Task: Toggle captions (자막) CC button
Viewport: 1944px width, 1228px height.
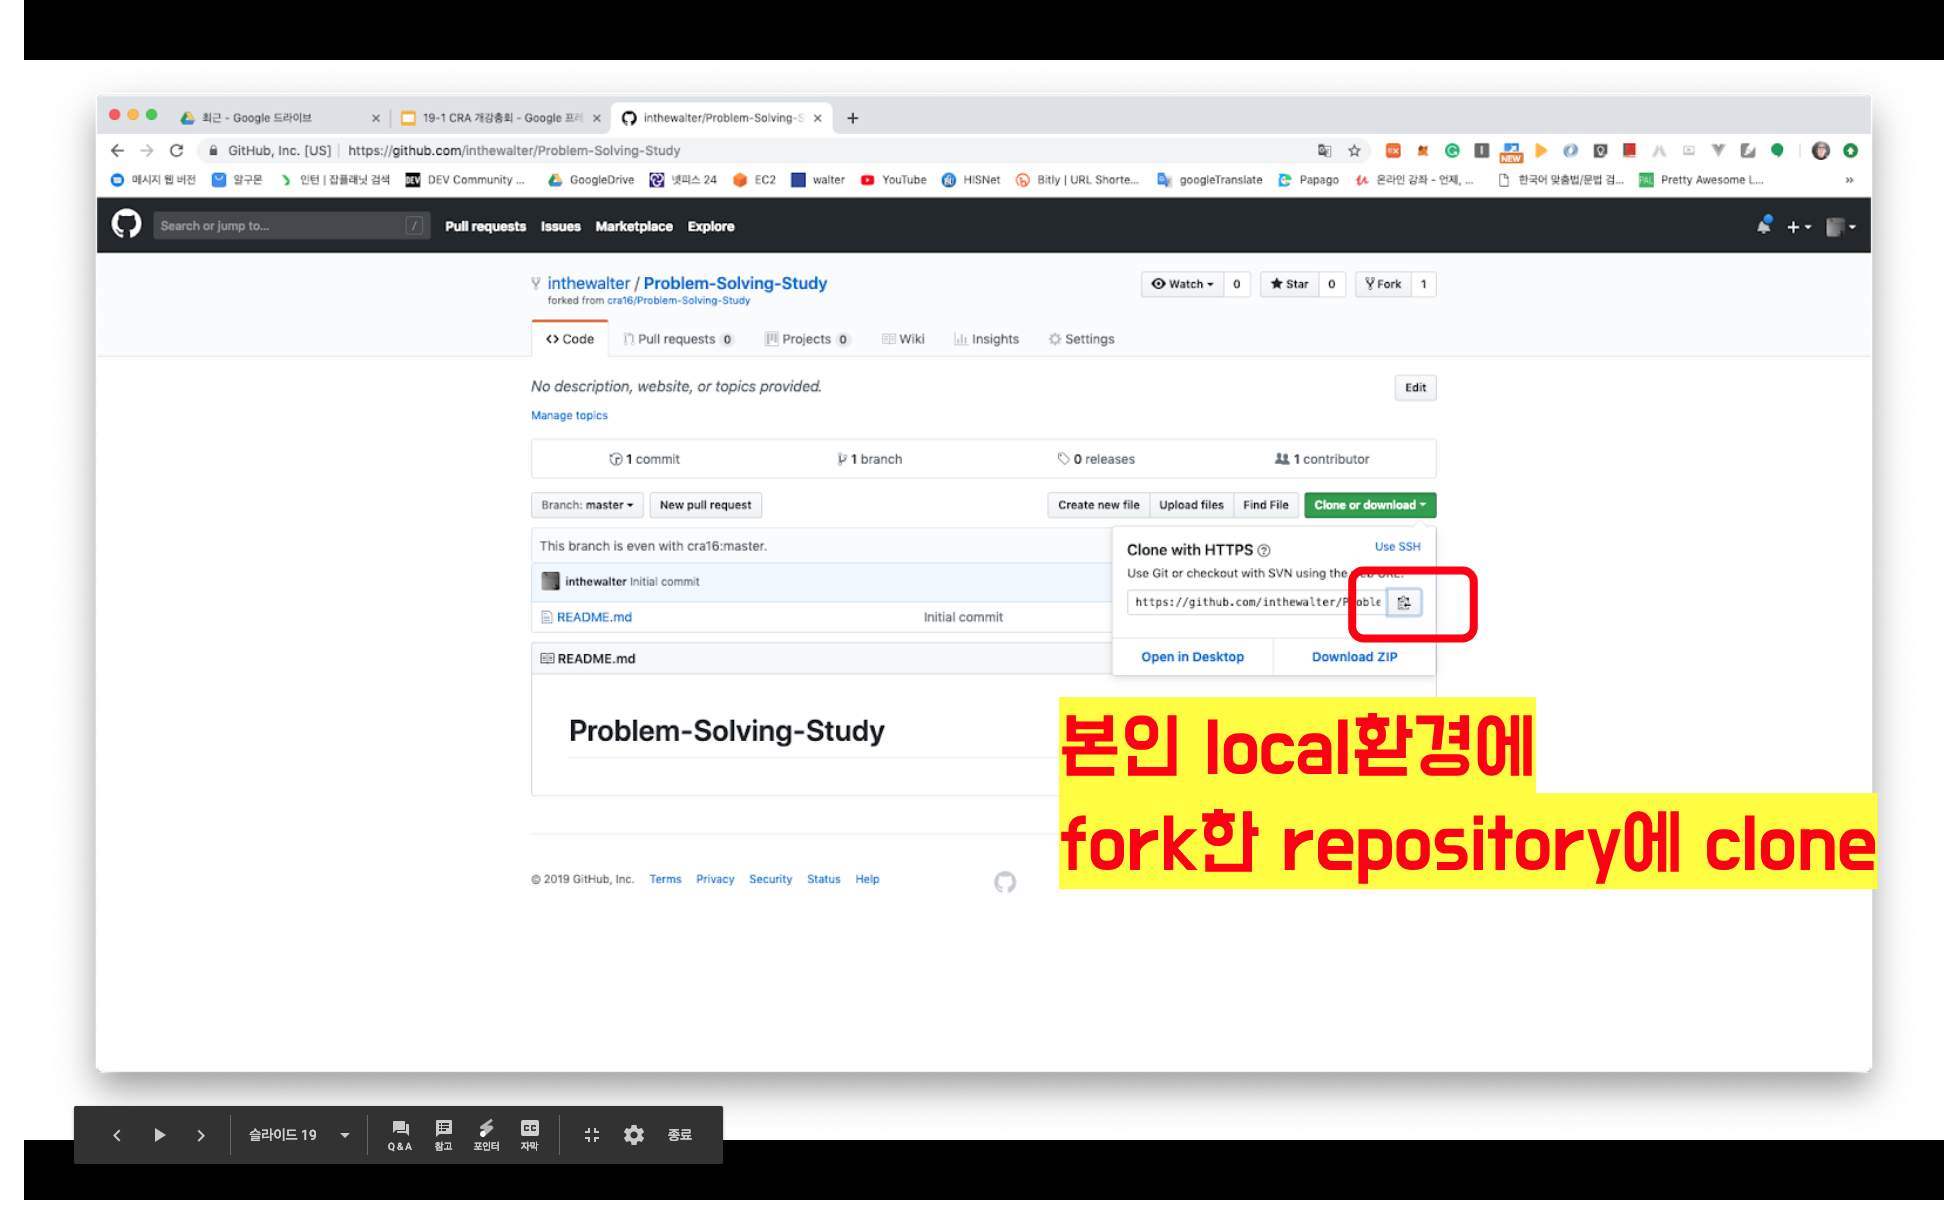Action: point(530,1135)
